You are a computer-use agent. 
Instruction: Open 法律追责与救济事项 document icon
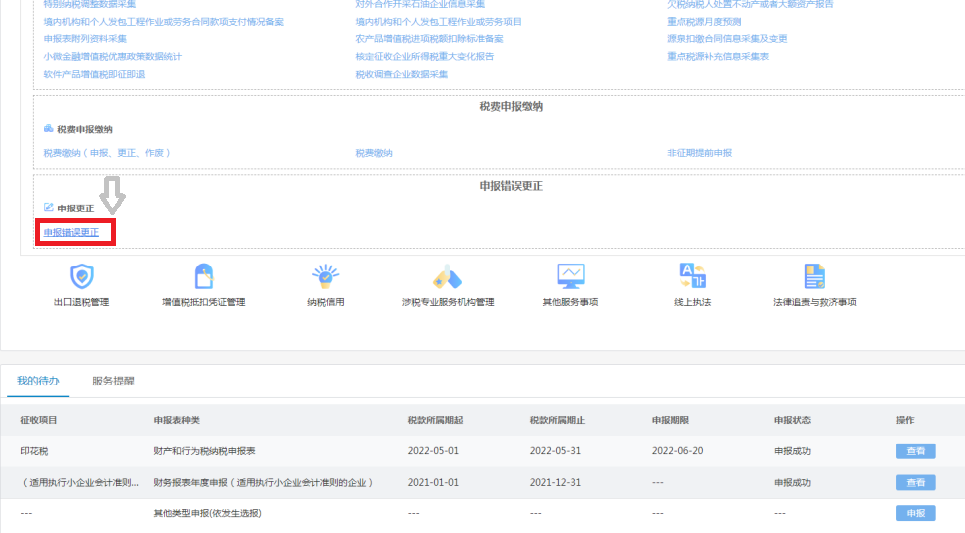tap(815, 276)
